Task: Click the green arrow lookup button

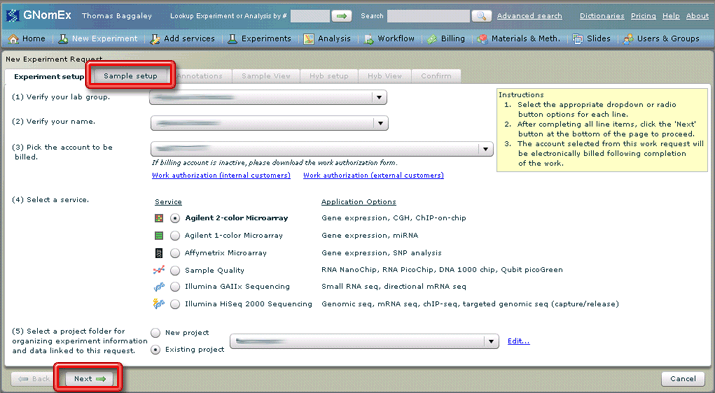Action: coord(342,16)
